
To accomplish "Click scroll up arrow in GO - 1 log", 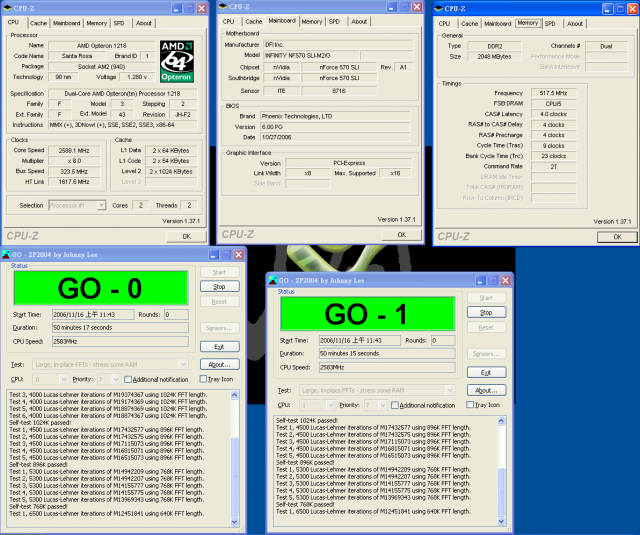I will pos(502,421).
